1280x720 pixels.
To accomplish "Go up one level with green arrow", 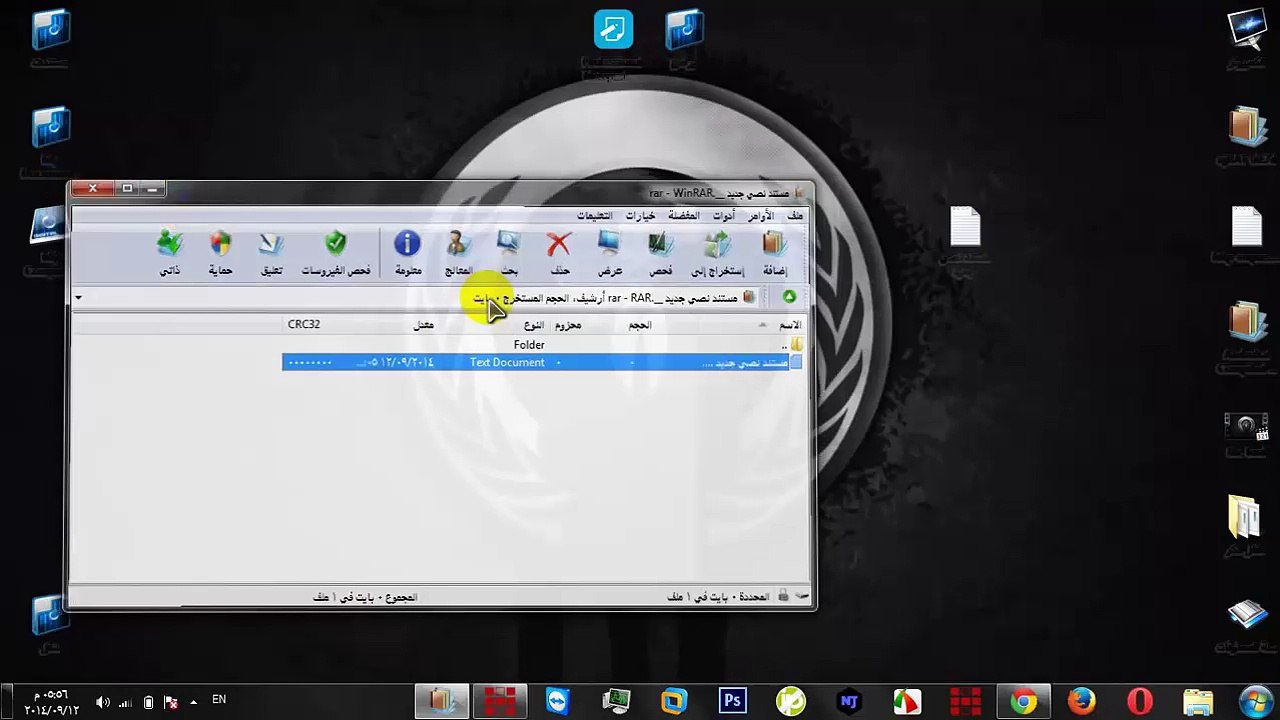I will click(789, 297).
